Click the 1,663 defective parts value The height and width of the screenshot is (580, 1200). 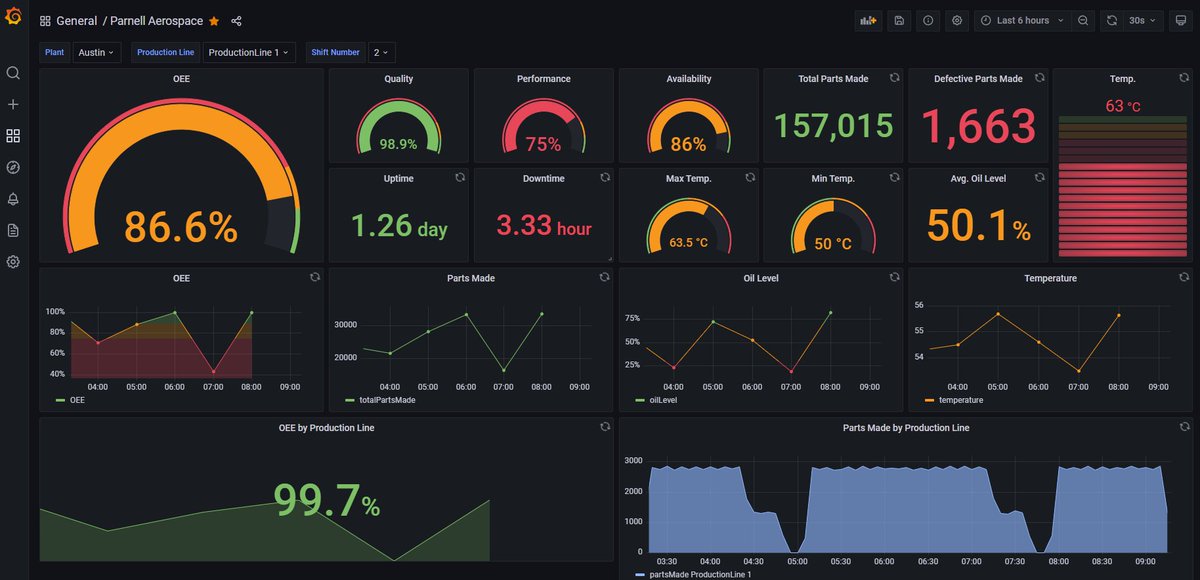tap(978, 125)
